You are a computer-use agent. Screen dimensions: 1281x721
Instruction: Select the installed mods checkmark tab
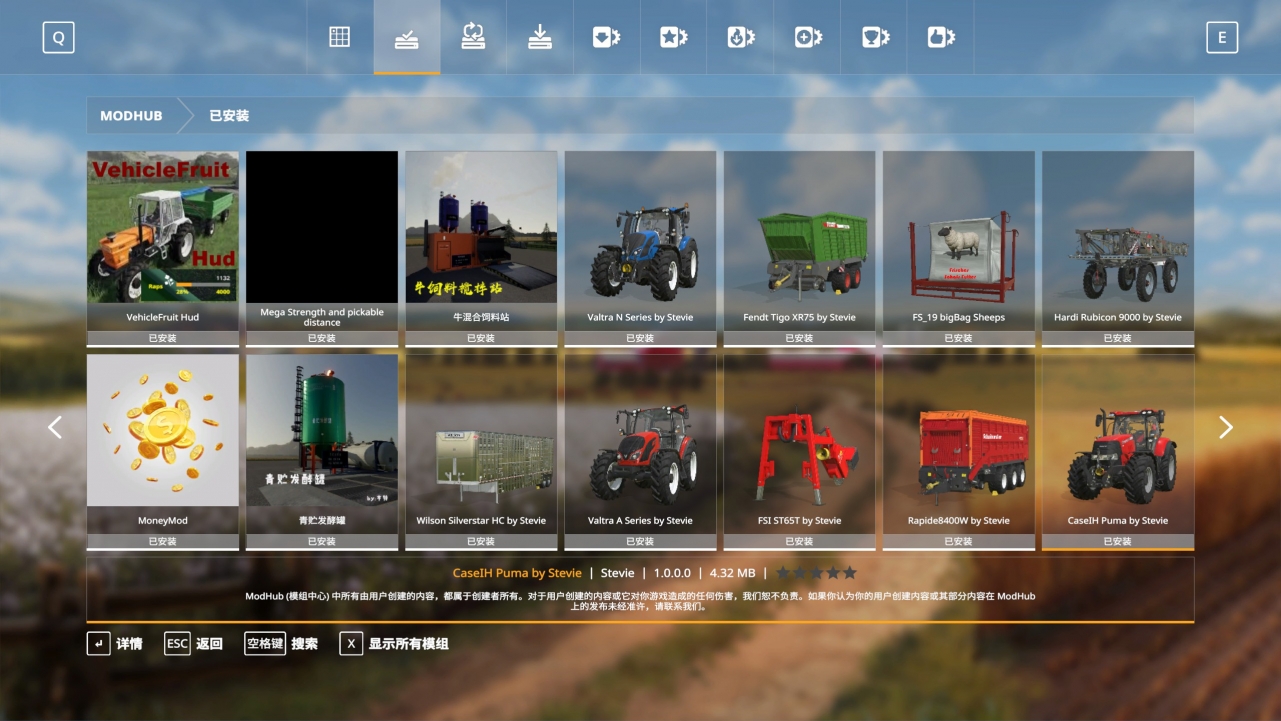(x=407, y=38)
